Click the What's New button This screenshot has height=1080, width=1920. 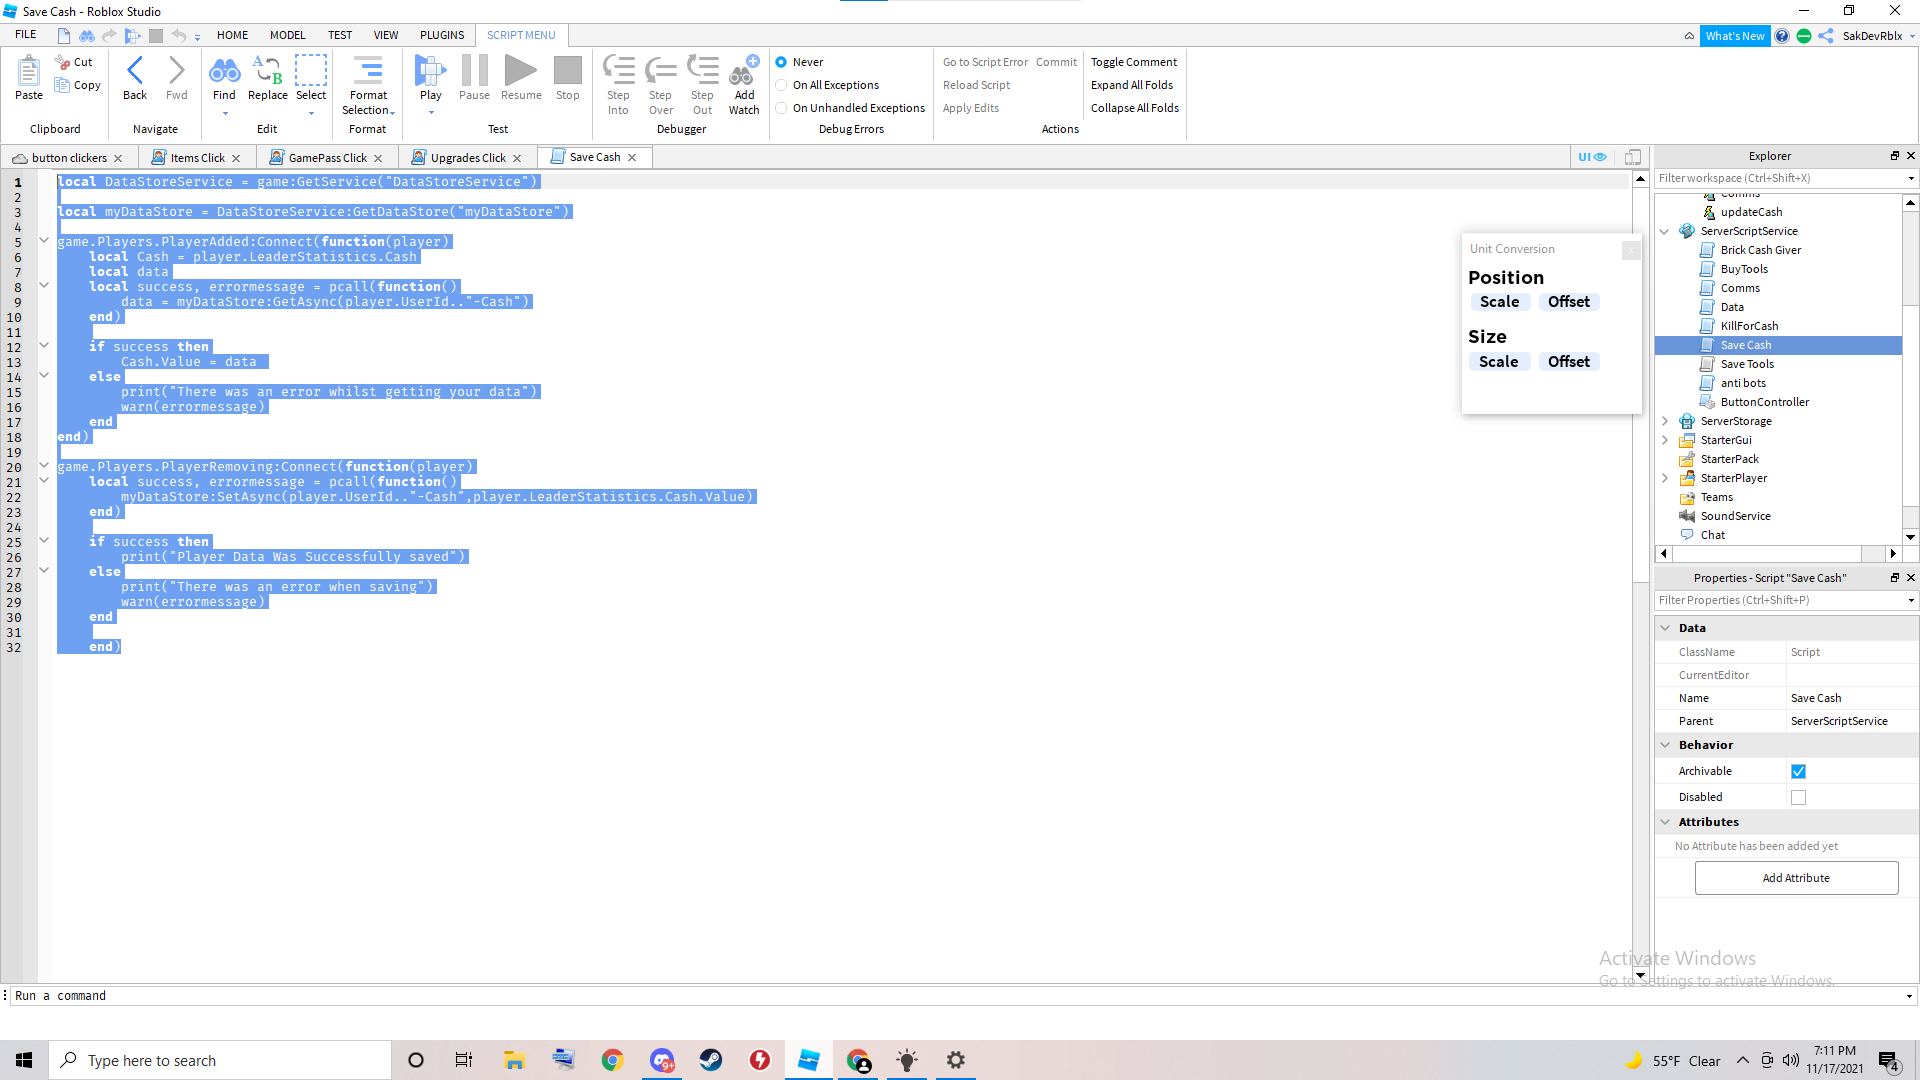pos(1734,36)
